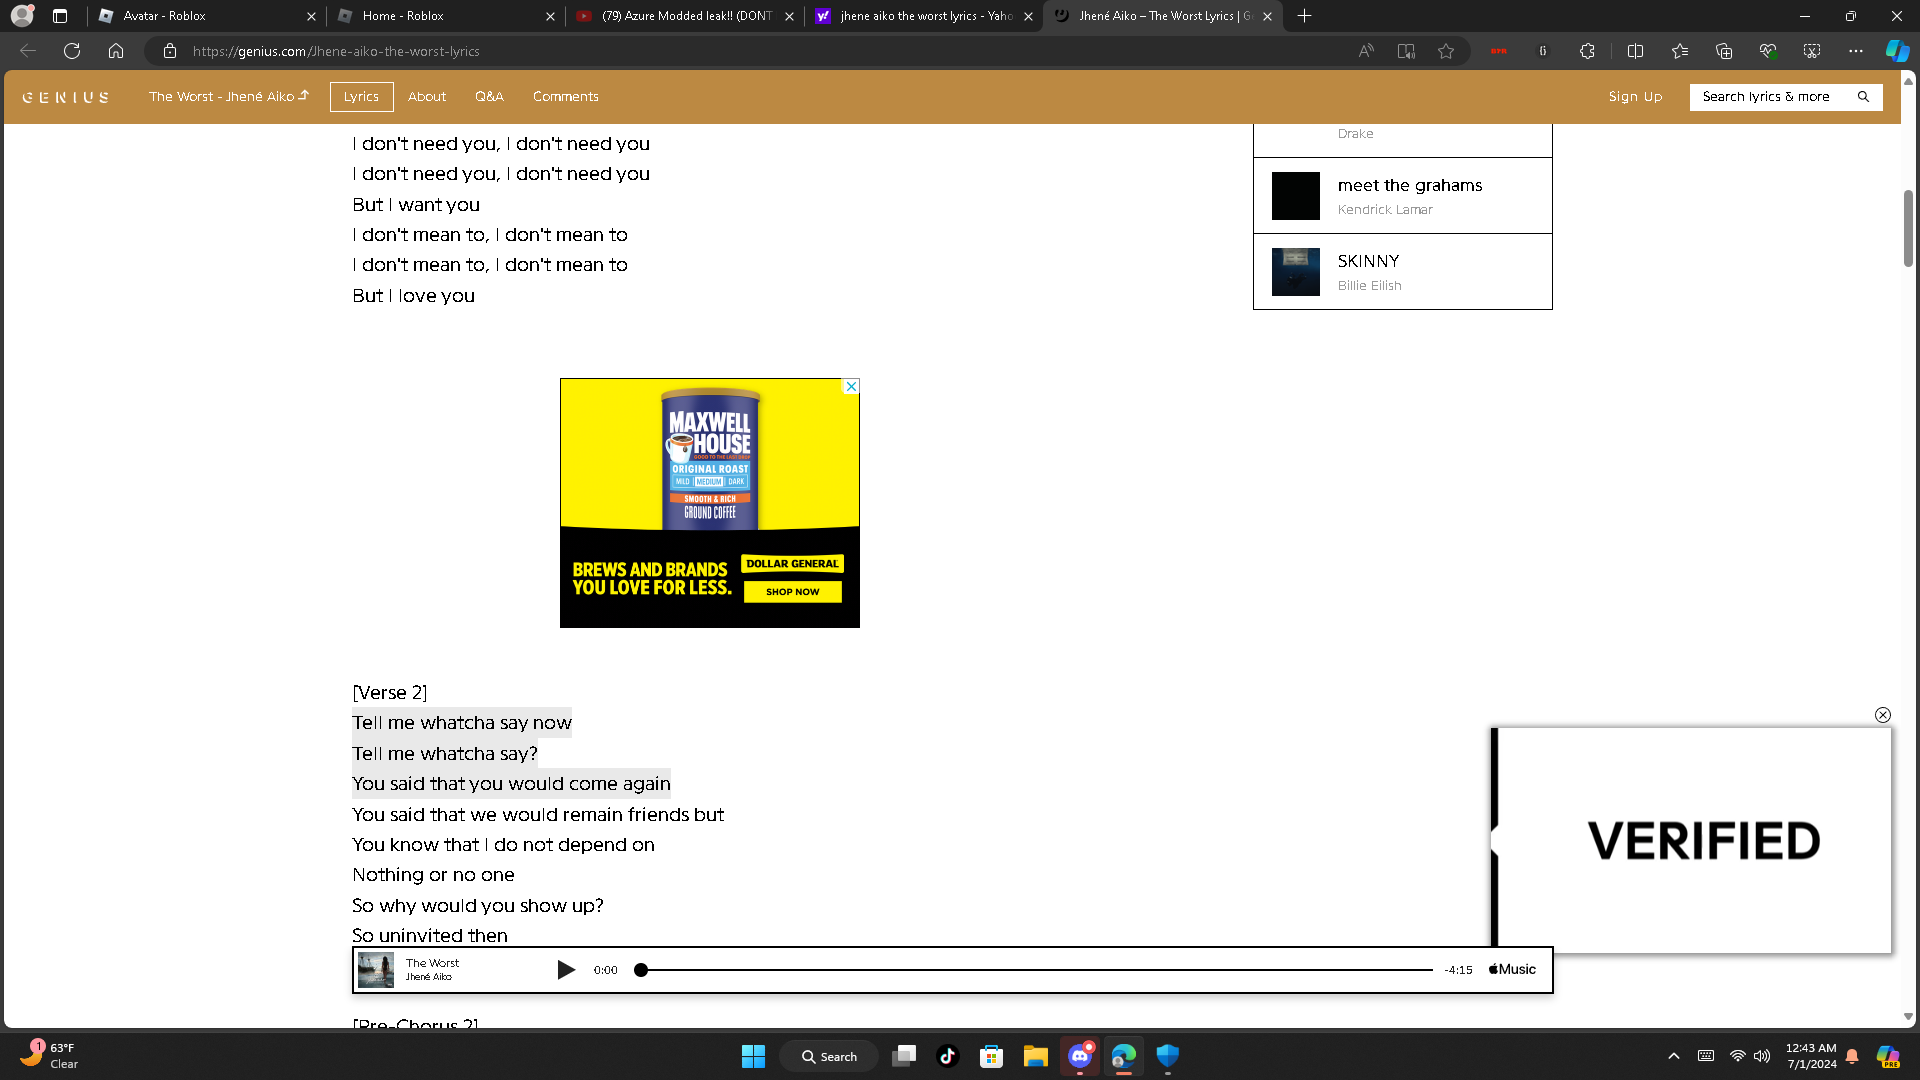Open Windows Security shield on taskbar

(1167, 1056)
